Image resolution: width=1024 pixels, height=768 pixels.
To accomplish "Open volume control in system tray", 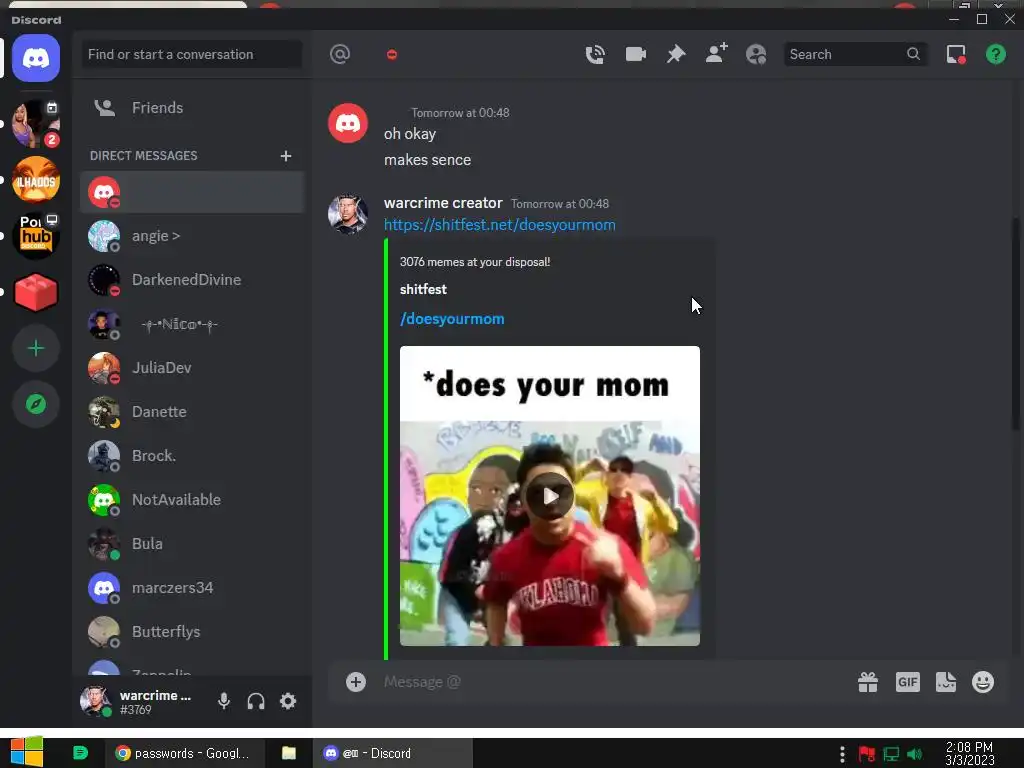I will coord(914,754).
